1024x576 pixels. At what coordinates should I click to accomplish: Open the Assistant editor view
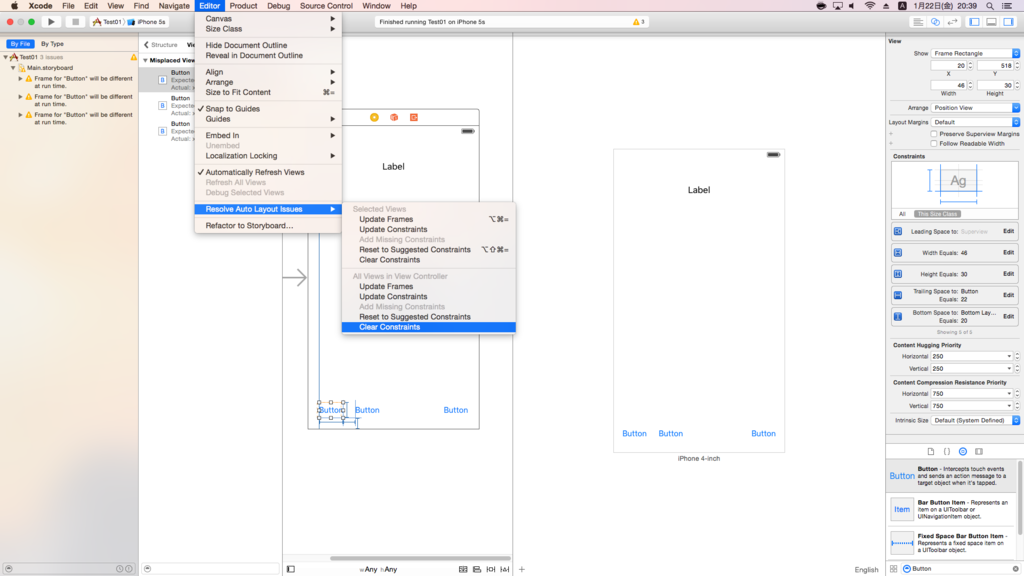pos(935,22)
